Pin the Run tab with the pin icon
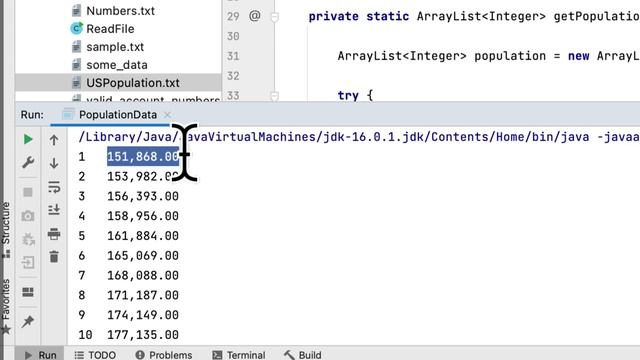640x360 pixels. point(28,321)
